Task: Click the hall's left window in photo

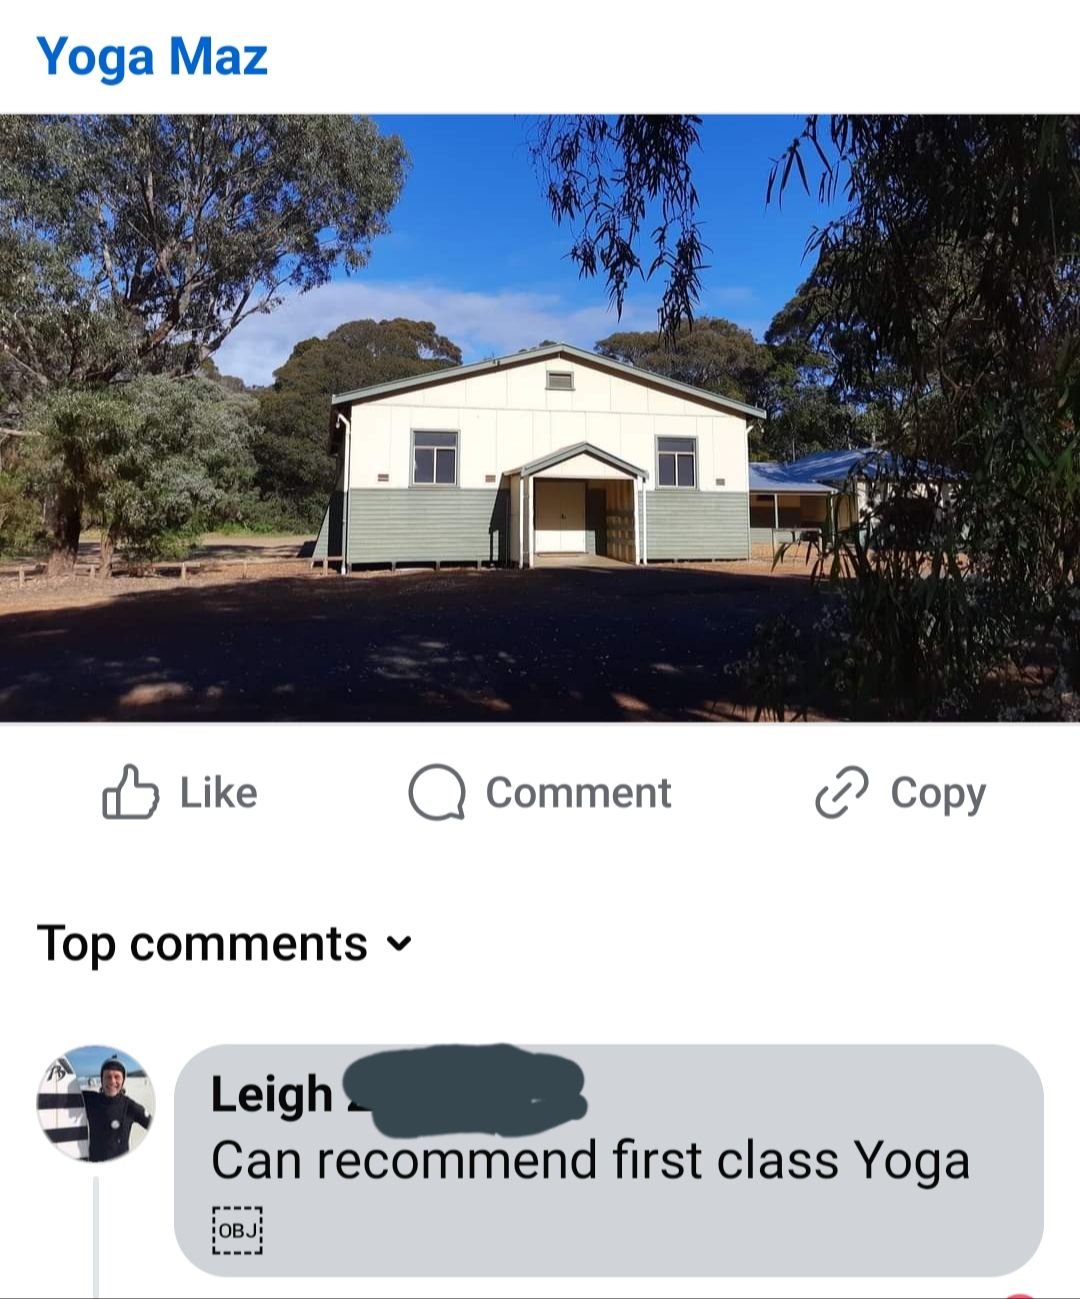Action: pyautogui.click(x=435, y=458)
